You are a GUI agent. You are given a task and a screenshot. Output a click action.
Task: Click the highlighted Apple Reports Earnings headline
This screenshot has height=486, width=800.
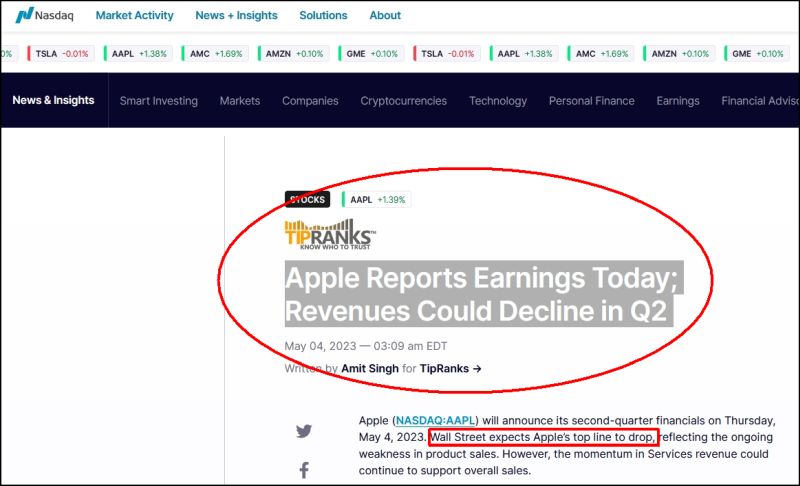point(482,294)
